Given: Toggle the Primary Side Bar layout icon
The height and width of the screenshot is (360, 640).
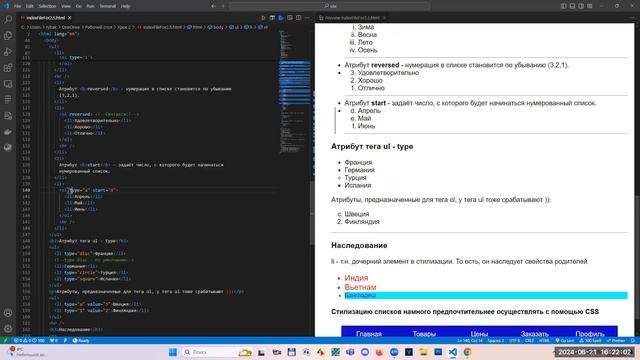Looking at the screenshot, I should 564,6.
